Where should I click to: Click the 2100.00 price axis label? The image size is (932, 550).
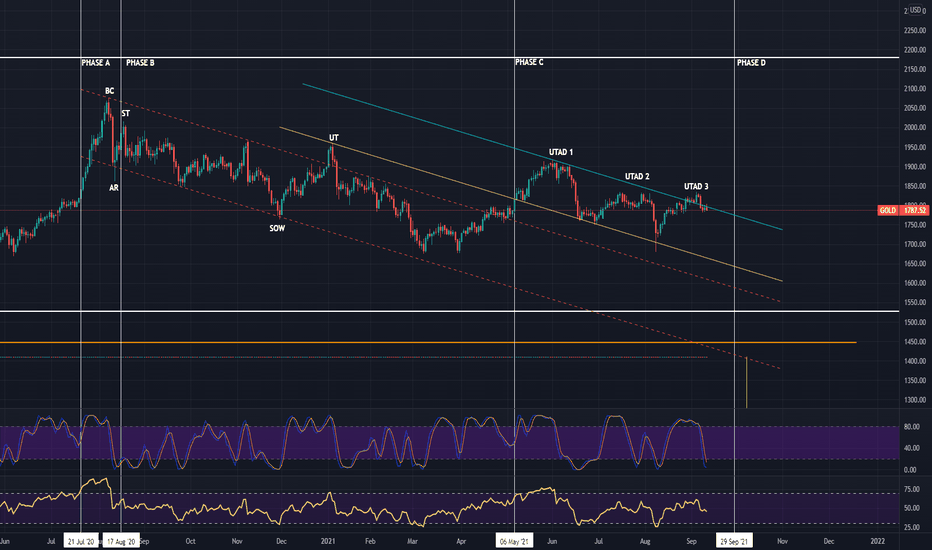[x=915, y=89]
